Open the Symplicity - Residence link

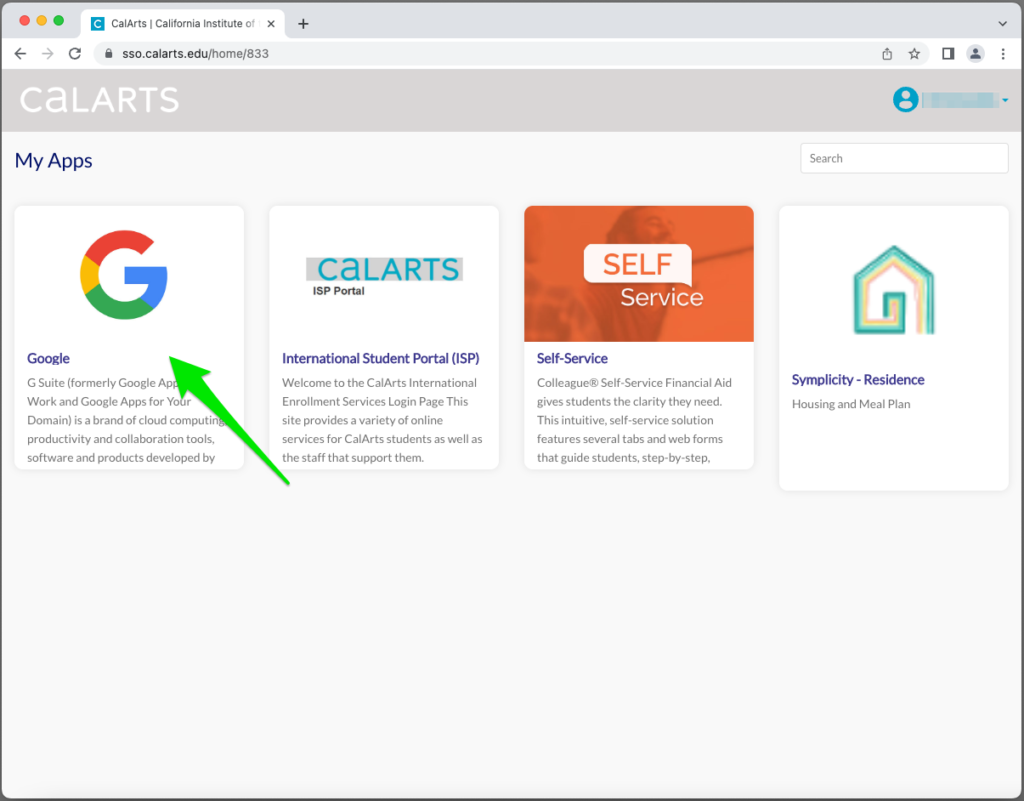[858, 380]
